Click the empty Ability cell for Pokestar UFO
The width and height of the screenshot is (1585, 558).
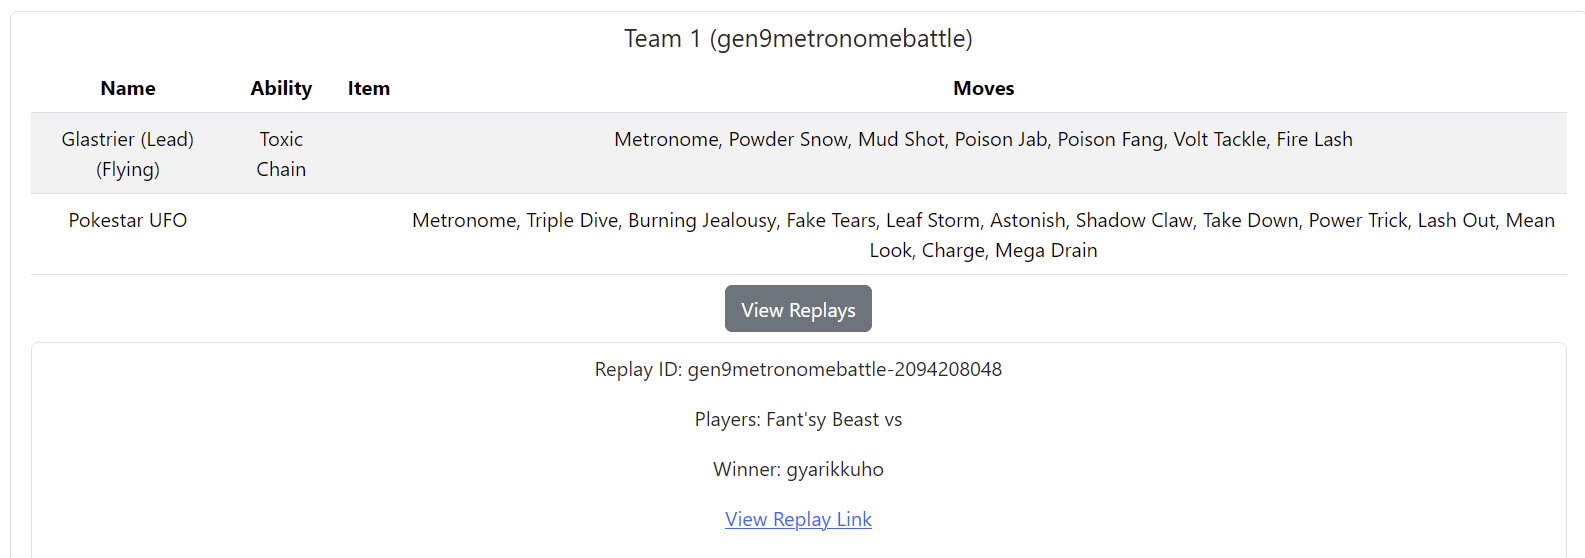pos(281,235)
